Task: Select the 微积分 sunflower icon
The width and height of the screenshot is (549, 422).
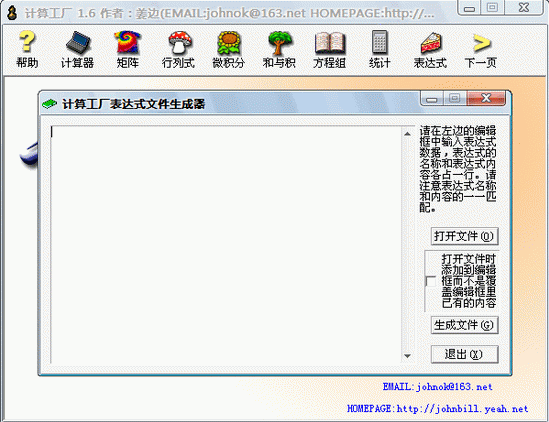Action: 229,49
